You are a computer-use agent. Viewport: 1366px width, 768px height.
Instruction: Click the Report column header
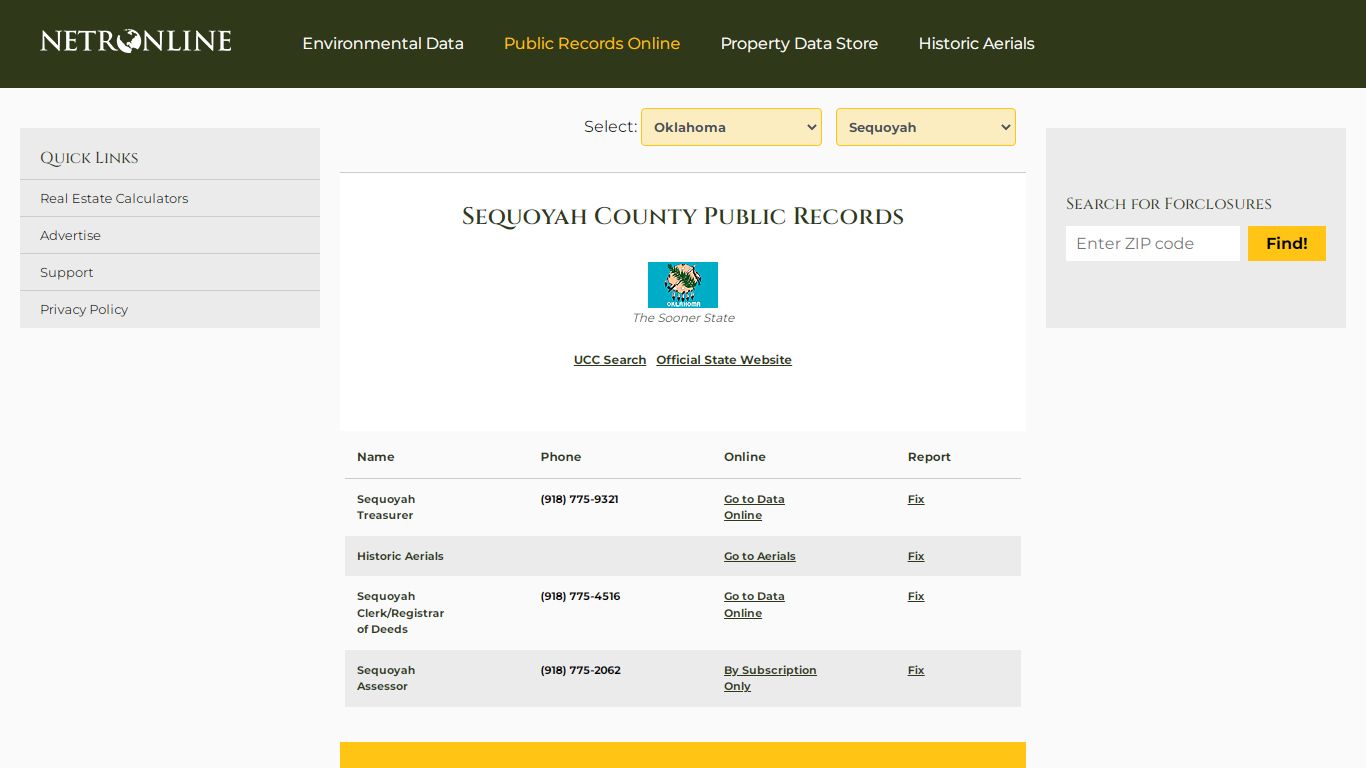929,457
